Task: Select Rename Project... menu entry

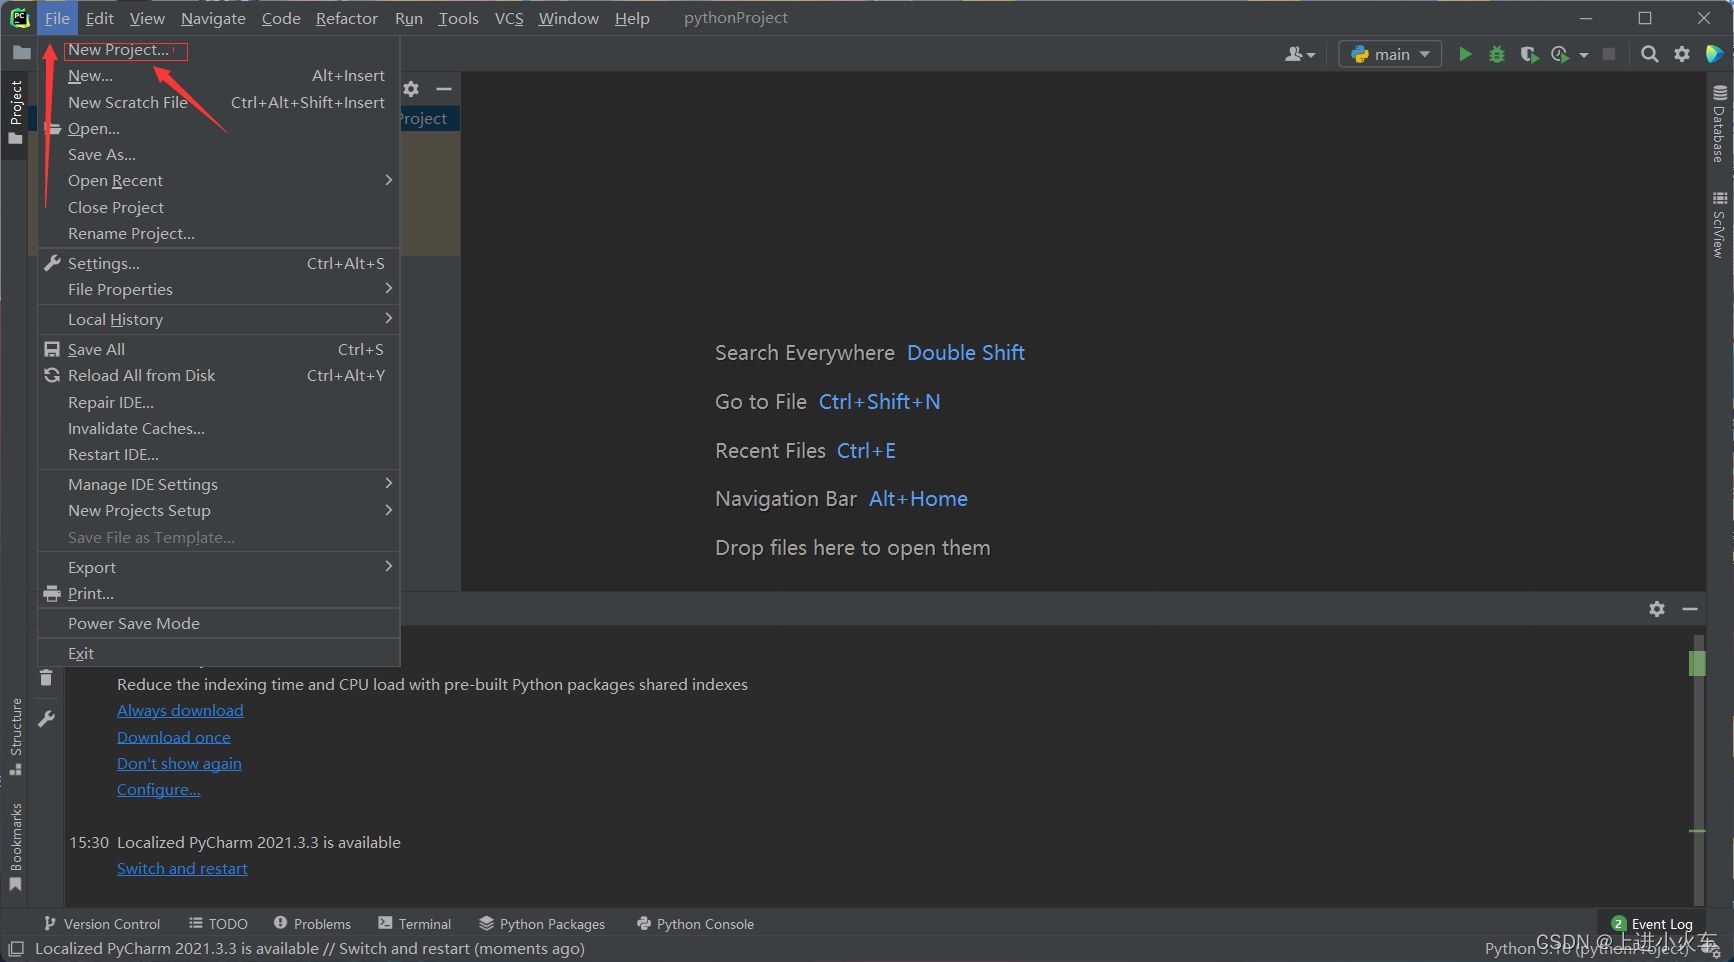Action: [218, 233]
